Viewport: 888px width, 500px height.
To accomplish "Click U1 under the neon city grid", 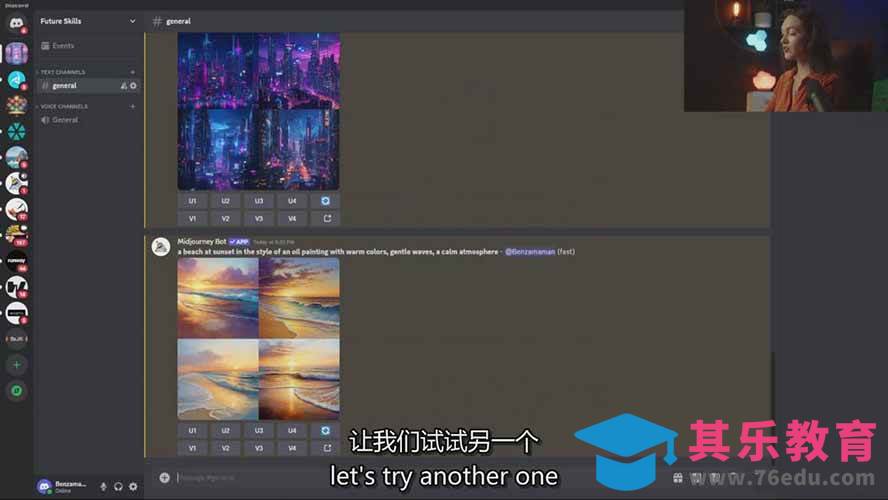I will [193, 201].
